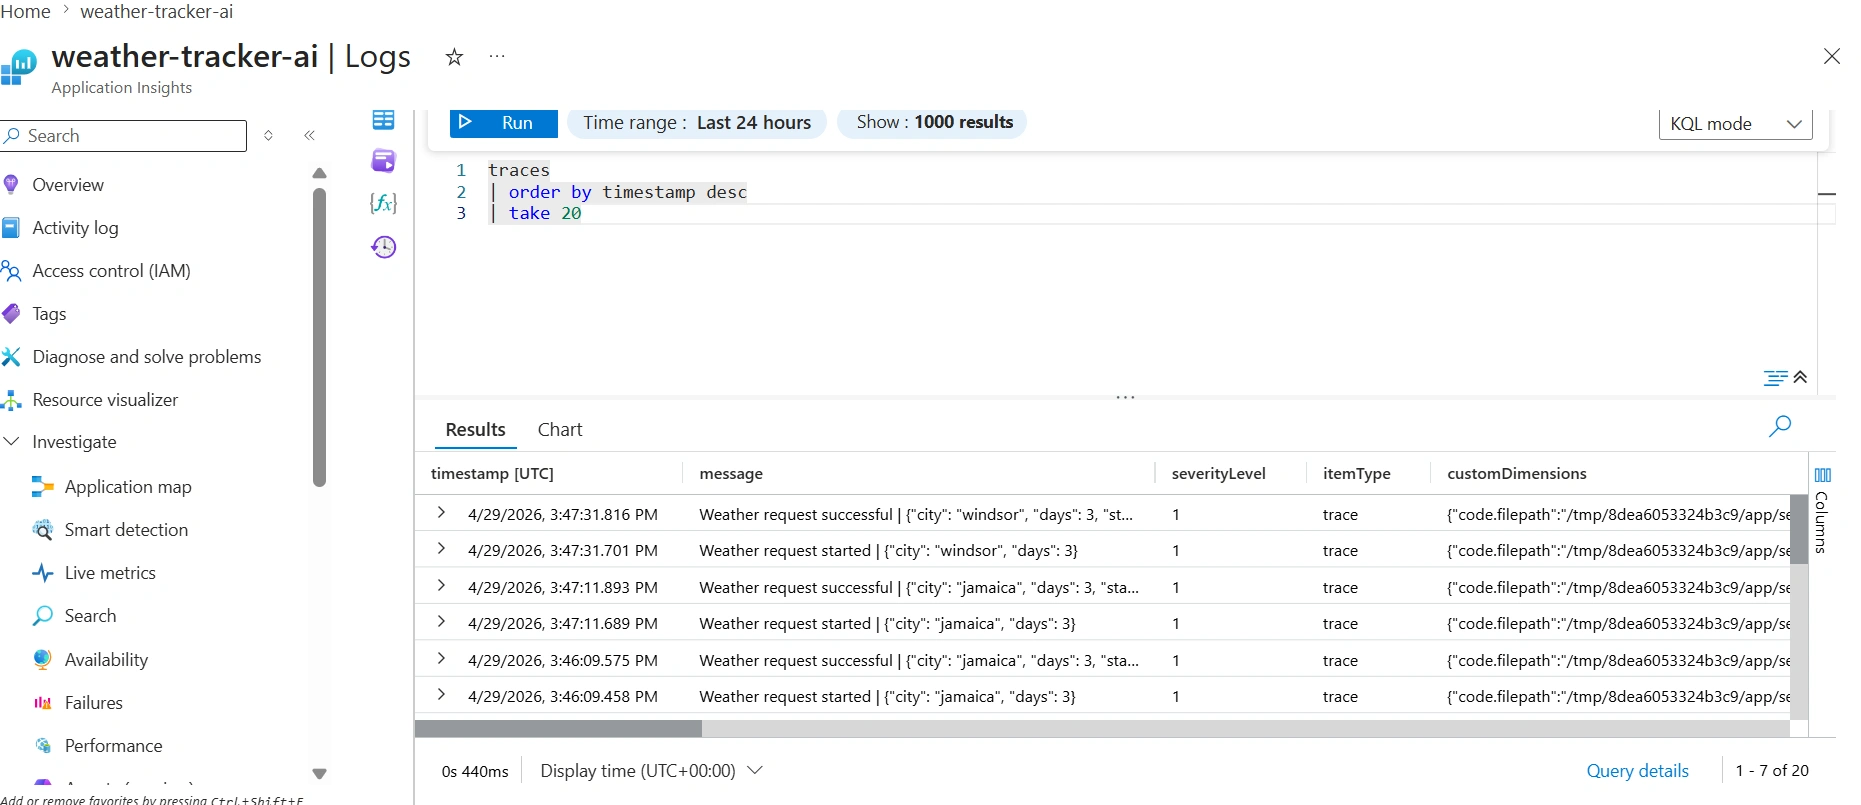
Task: Click Home in the breadcrumb
Action: pos(25,12)
